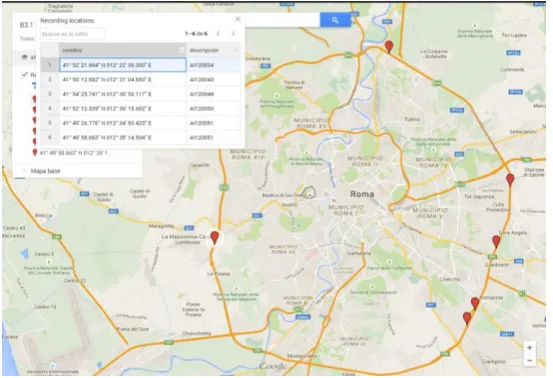This screenshot has width=553, height=378.
Task: Toggle the Recording locations layer checkbox
Action: (x=24, y=74)
